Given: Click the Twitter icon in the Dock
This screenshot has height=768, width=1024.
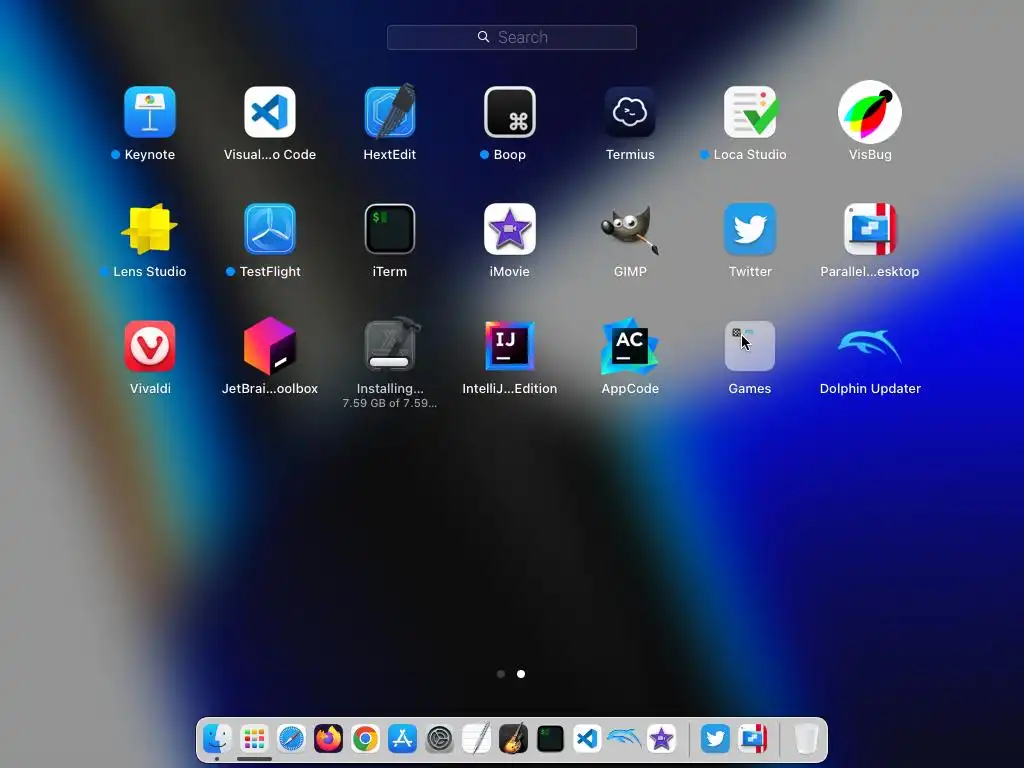Looking at the screenshot, I should point(715,739).
